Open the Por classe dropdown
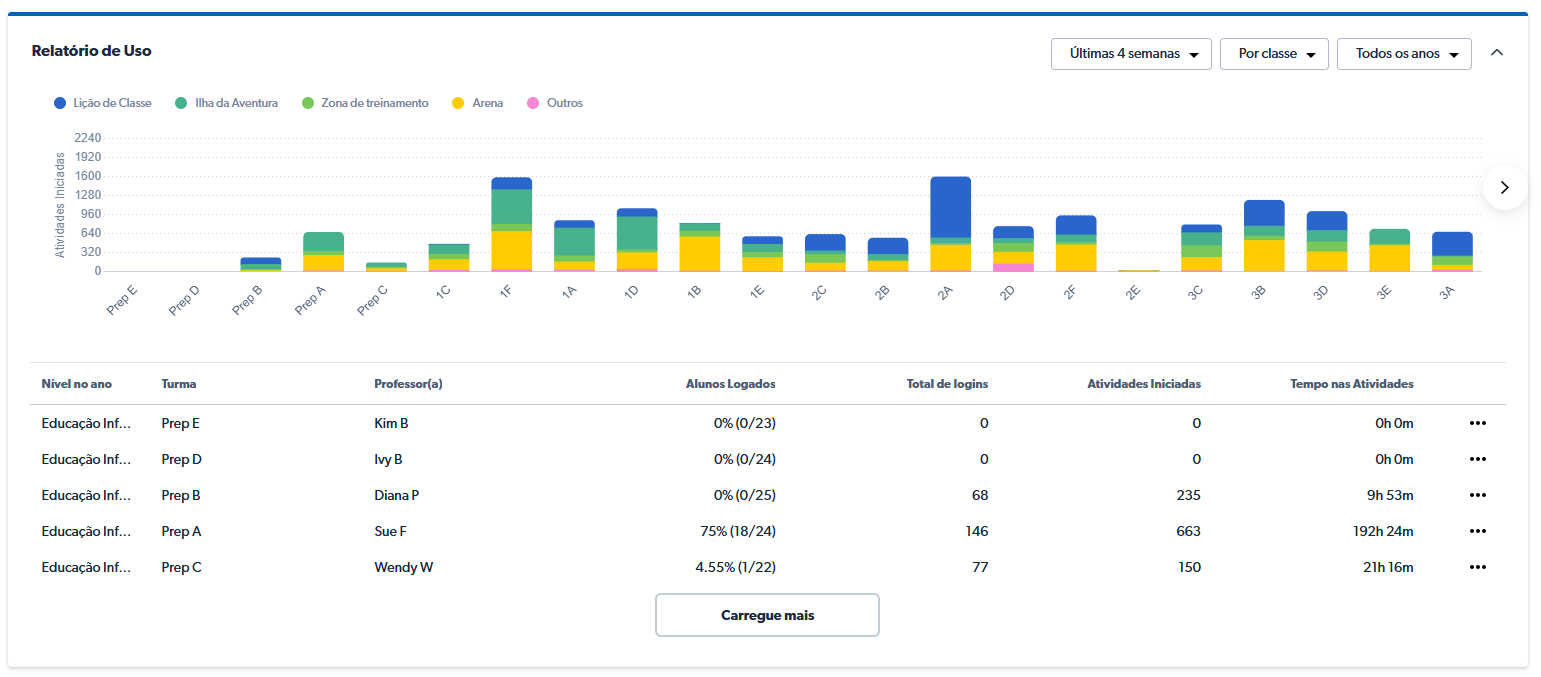 click(x=1273, y=54)
